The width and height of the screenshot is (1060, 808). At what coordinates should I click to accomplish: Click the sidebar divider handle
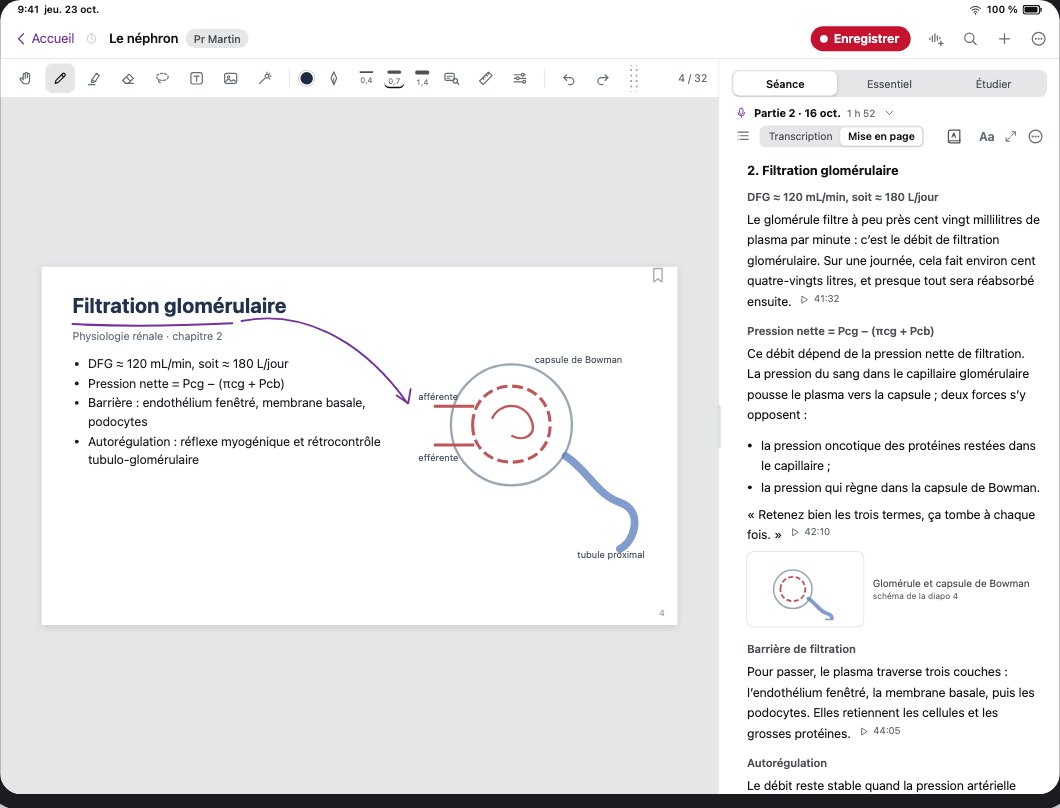pyautogui.click(x=719, y=427)
